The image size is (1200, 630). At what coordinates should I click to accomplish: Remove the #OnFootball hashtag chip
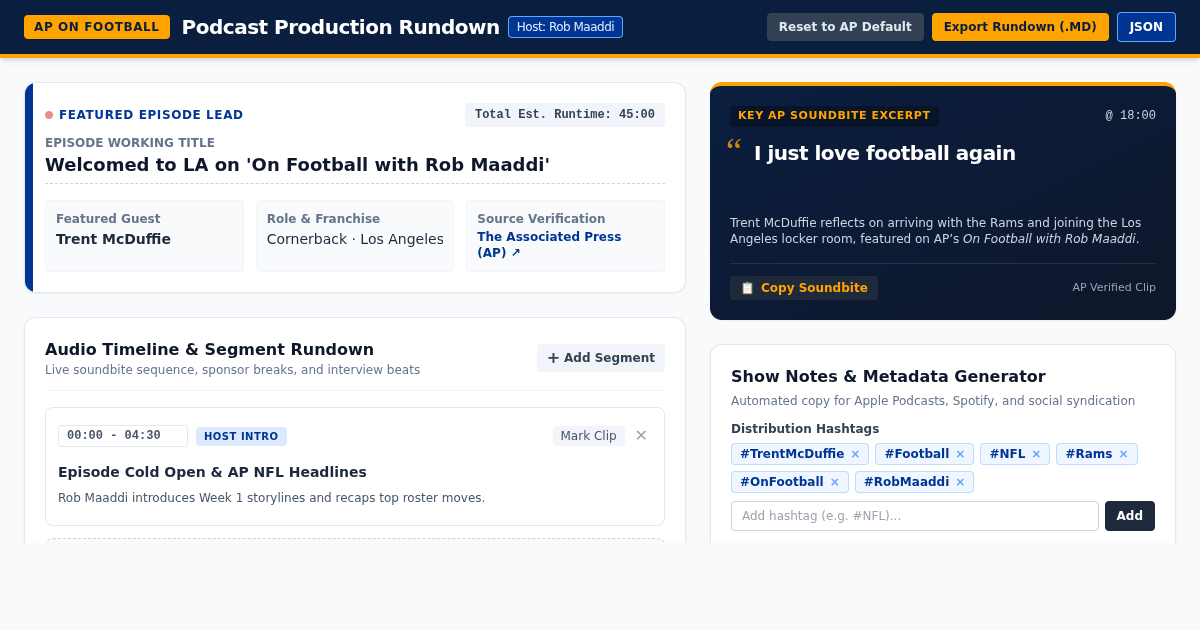[835, 482]
